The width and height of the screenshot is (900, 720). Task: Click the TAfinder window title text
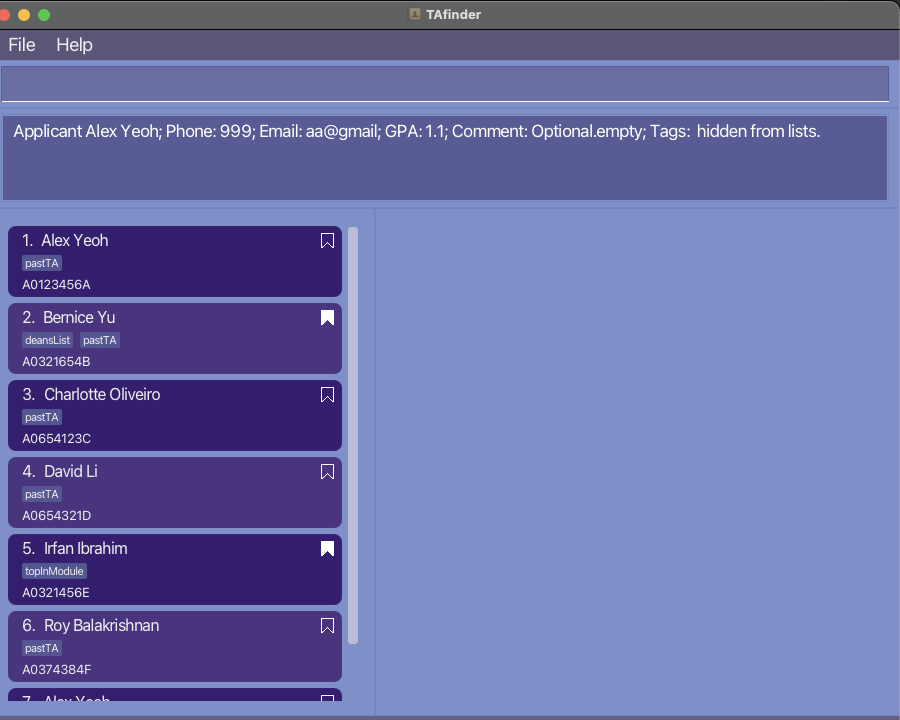(453, 14)
